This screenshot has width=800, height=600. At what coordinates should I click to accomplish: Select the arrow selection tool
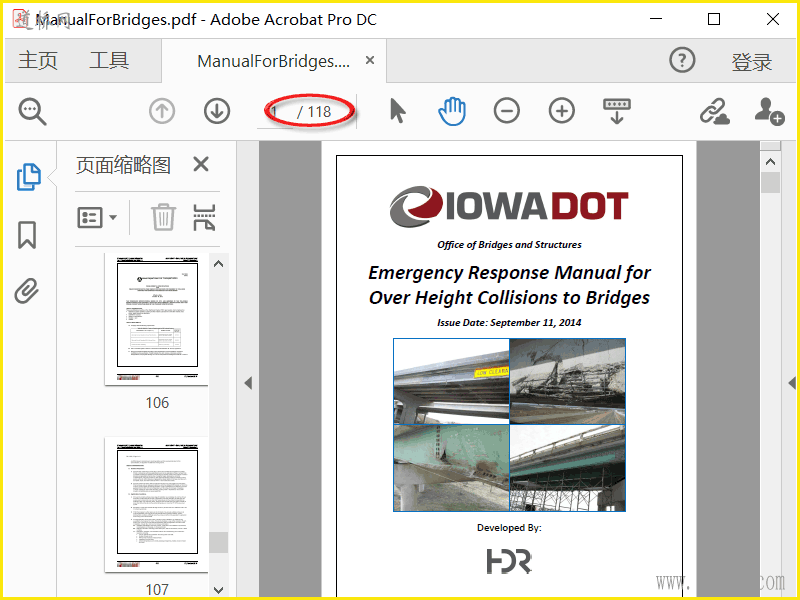point(397,111)
